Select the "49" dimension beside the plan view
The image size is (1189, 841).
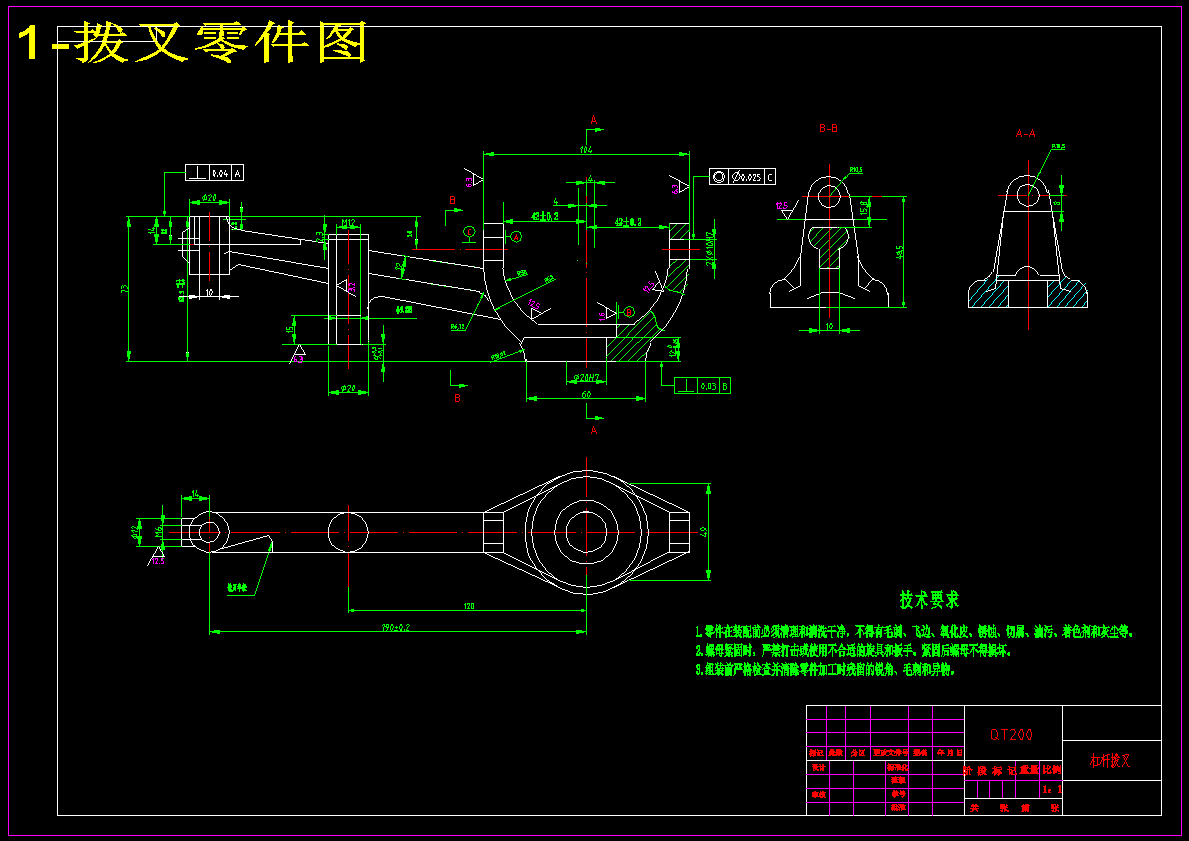703,532
